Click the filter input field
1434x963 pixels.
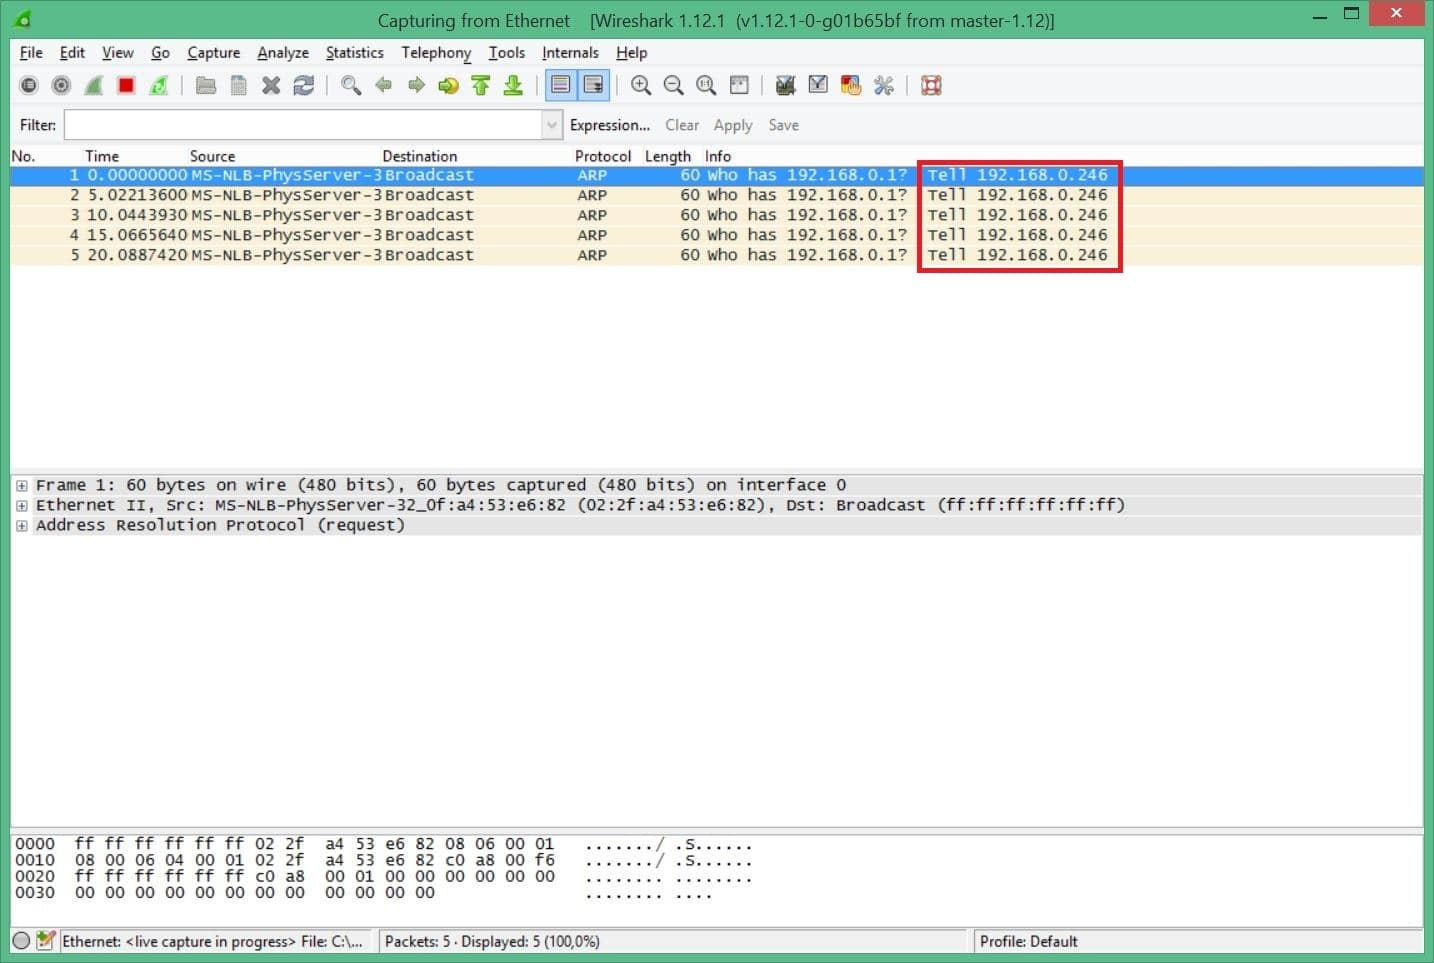click(302, 125)
